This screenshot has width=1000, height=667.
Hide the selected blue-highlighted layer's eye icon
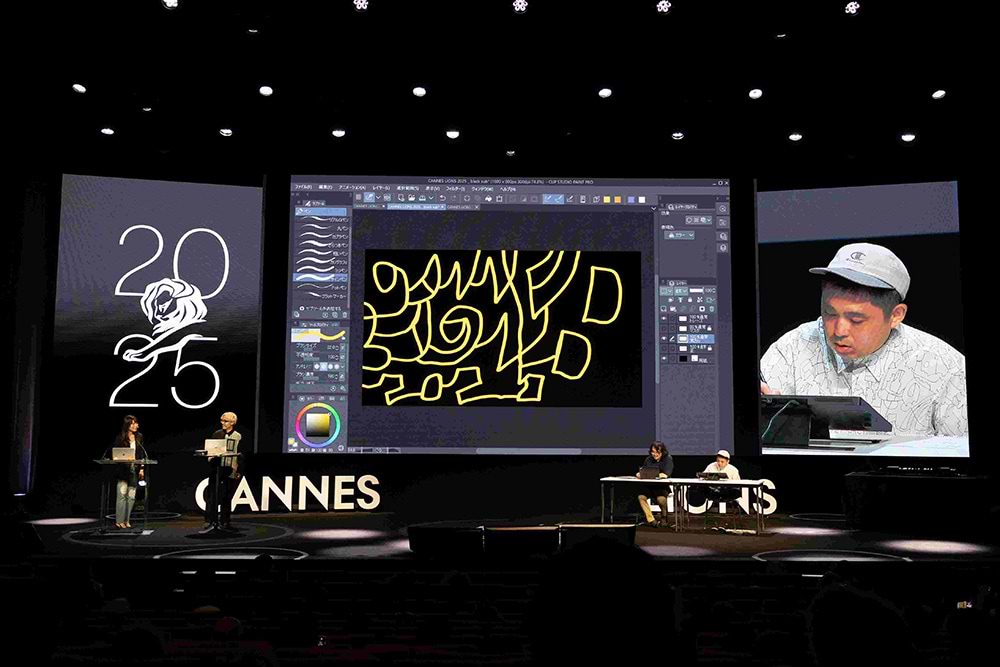[x=663, y=339]
